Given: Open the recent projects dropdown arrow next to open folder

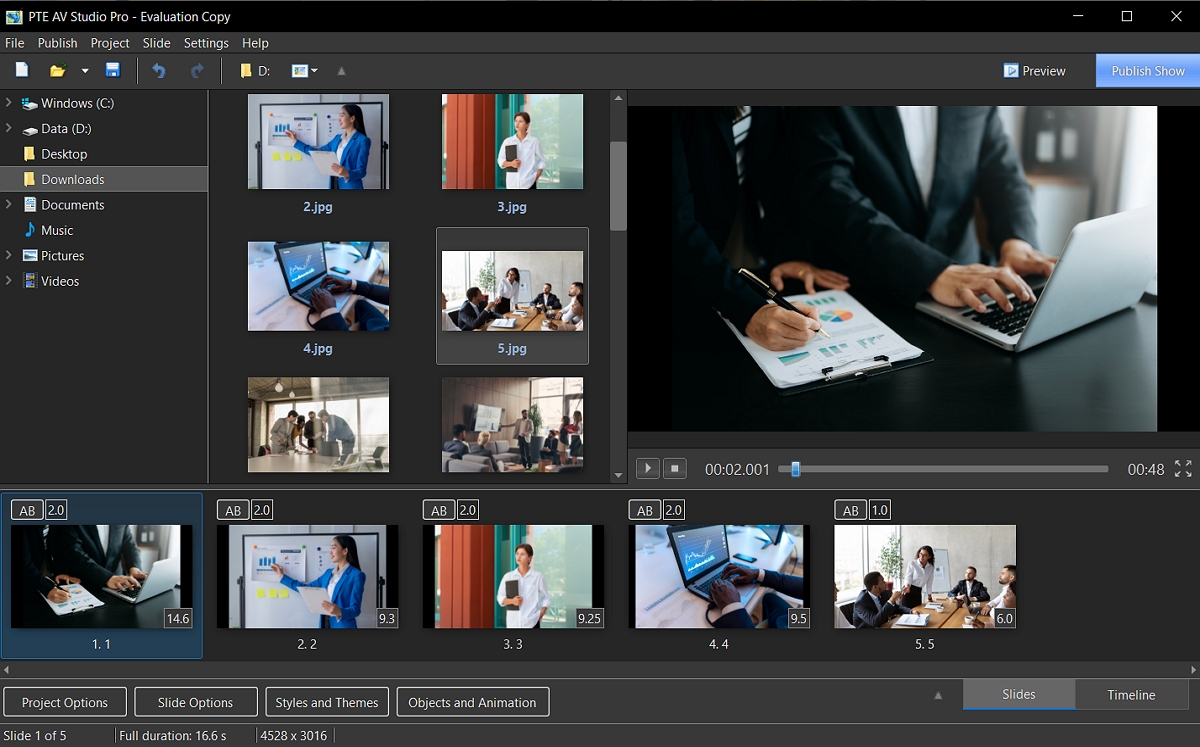Looking at the screenshot, I should click(x=85, y=71).
